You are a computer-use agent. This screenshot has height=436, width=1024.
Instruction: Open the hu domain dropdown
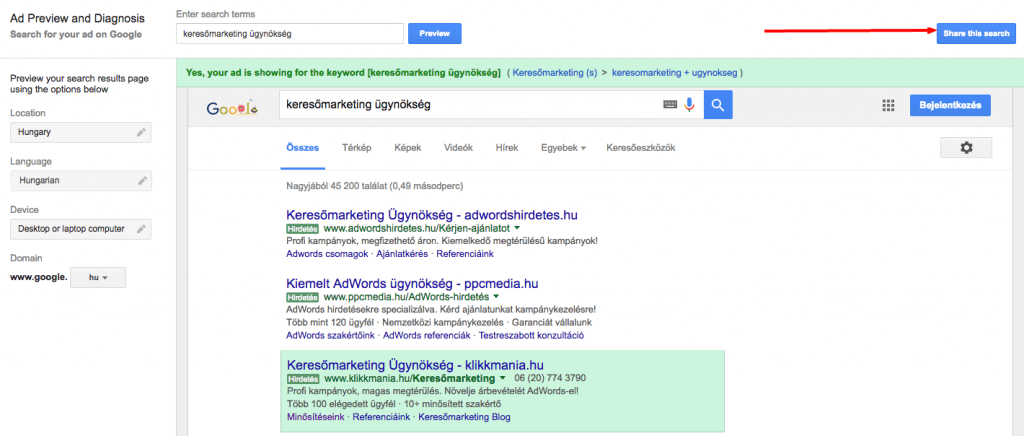point(98,277)
